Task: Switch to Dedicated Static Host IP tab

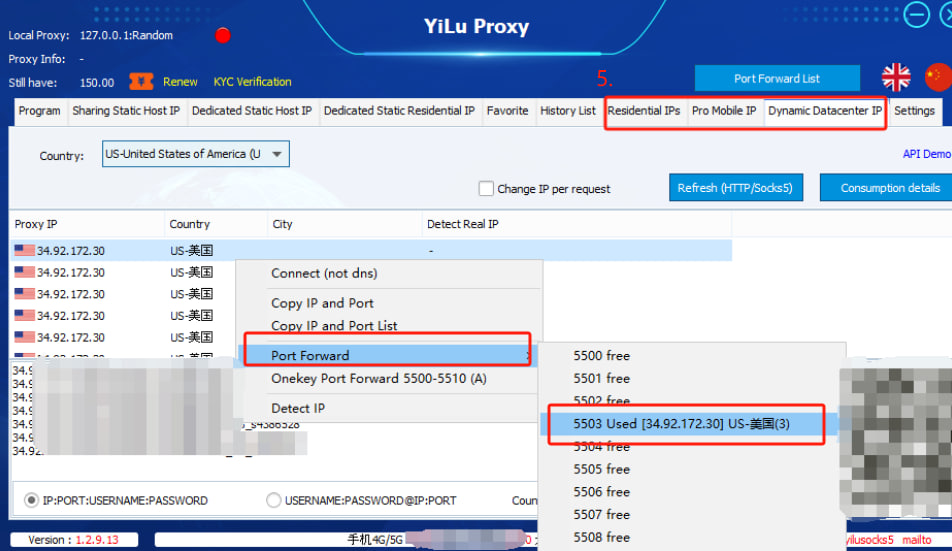Action: point(252,111)
